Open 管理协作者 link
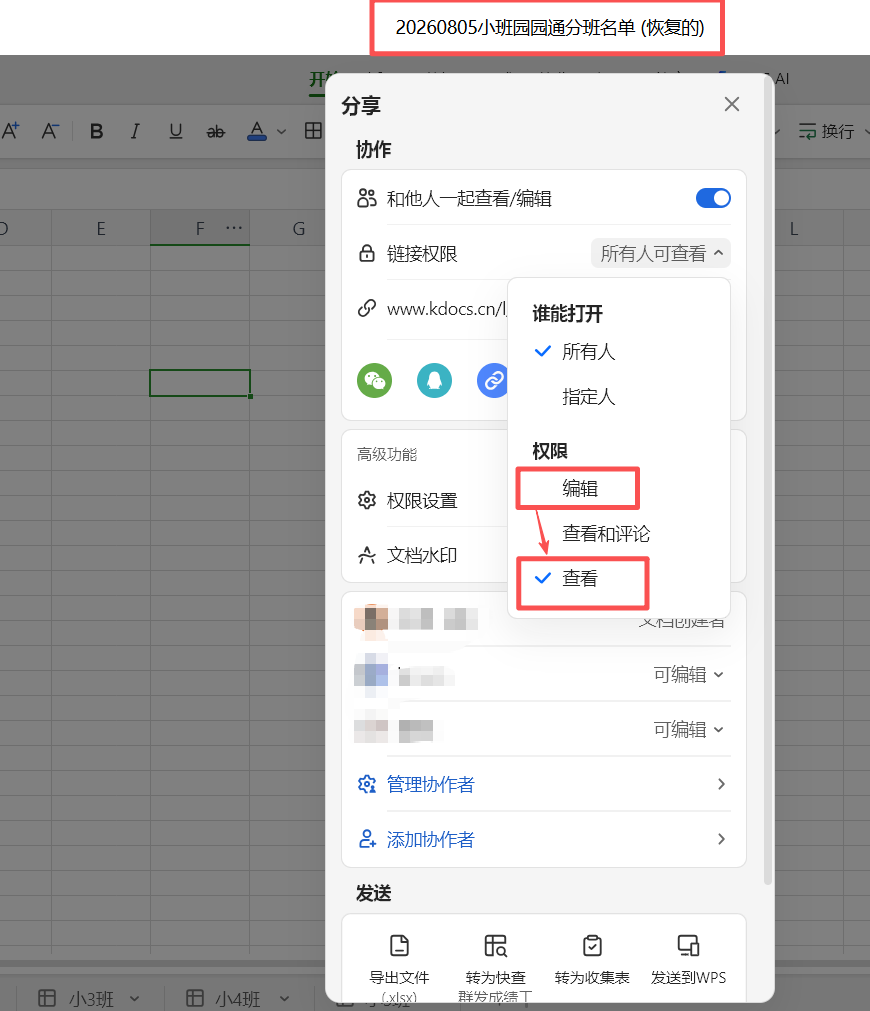The height and width of the screenshot is (1011, 870). point(430,784)
